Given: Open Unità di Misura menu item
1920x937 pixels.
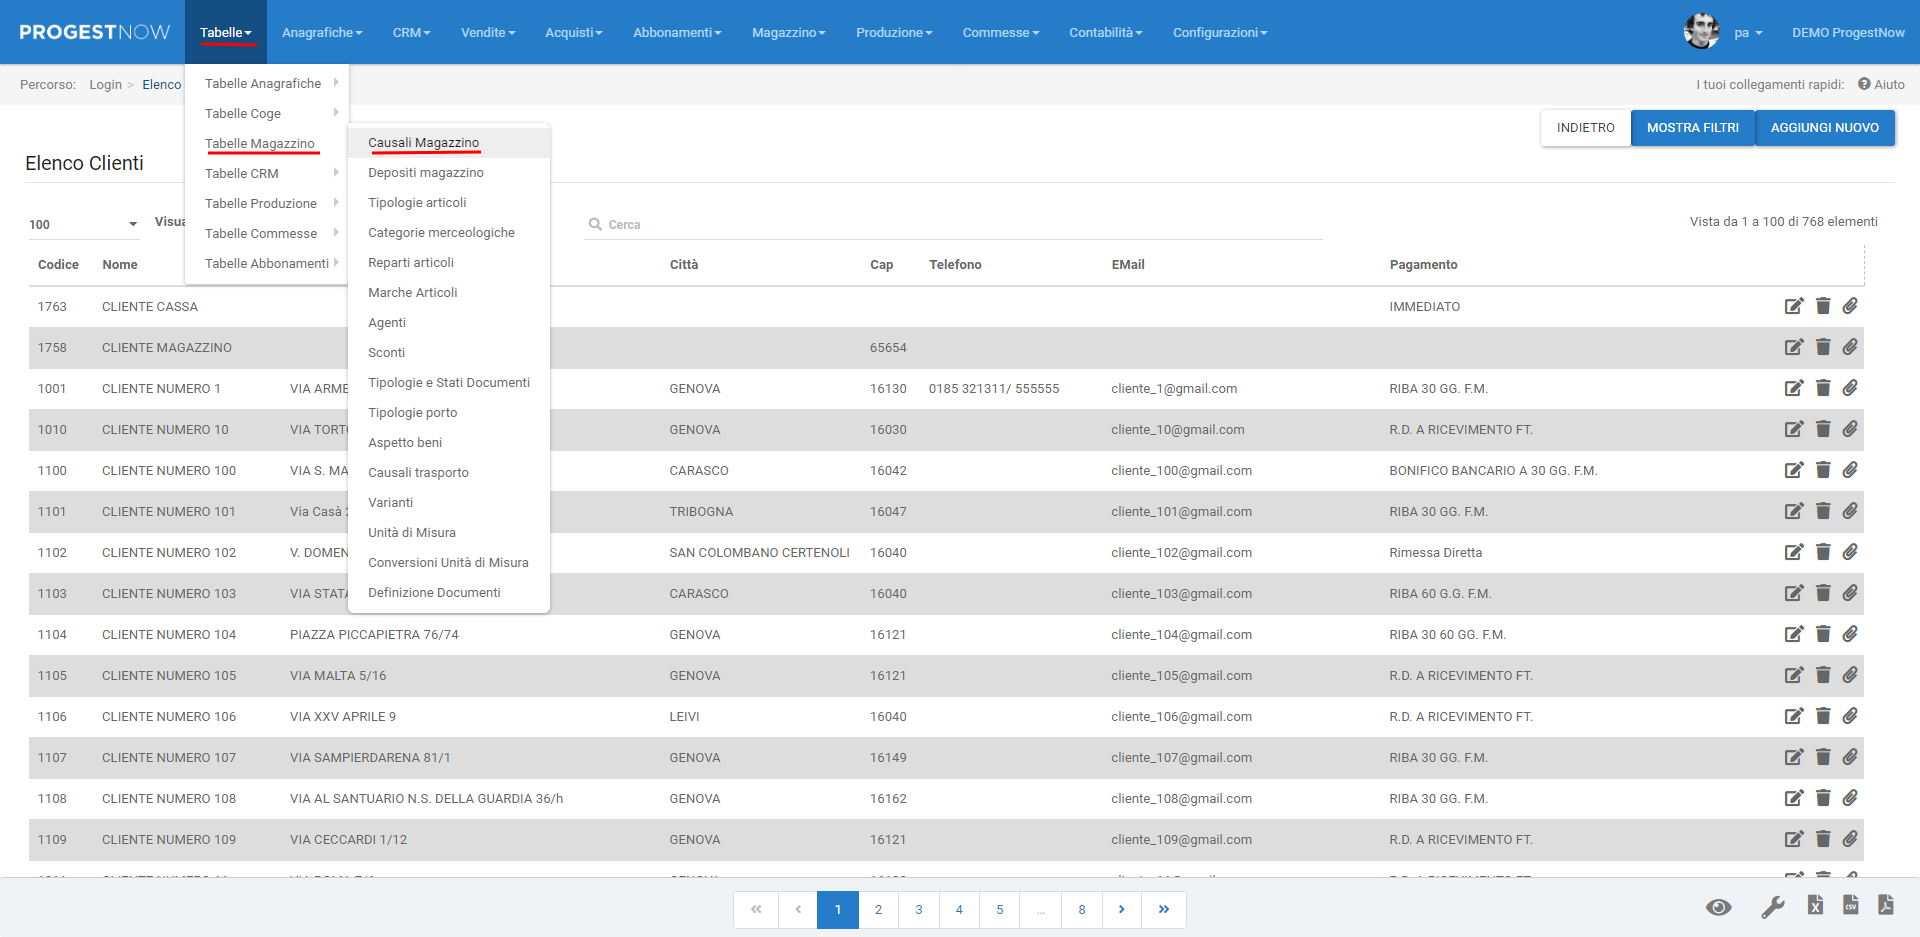Looking at the screenshot, I should click(412, 533).
